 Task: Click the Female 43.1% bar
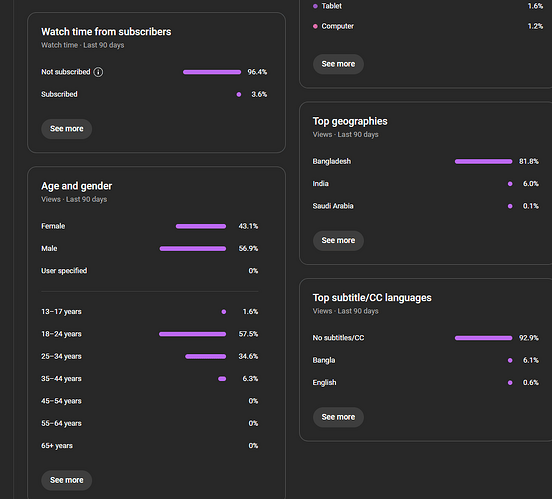click(x=201, y=226)
